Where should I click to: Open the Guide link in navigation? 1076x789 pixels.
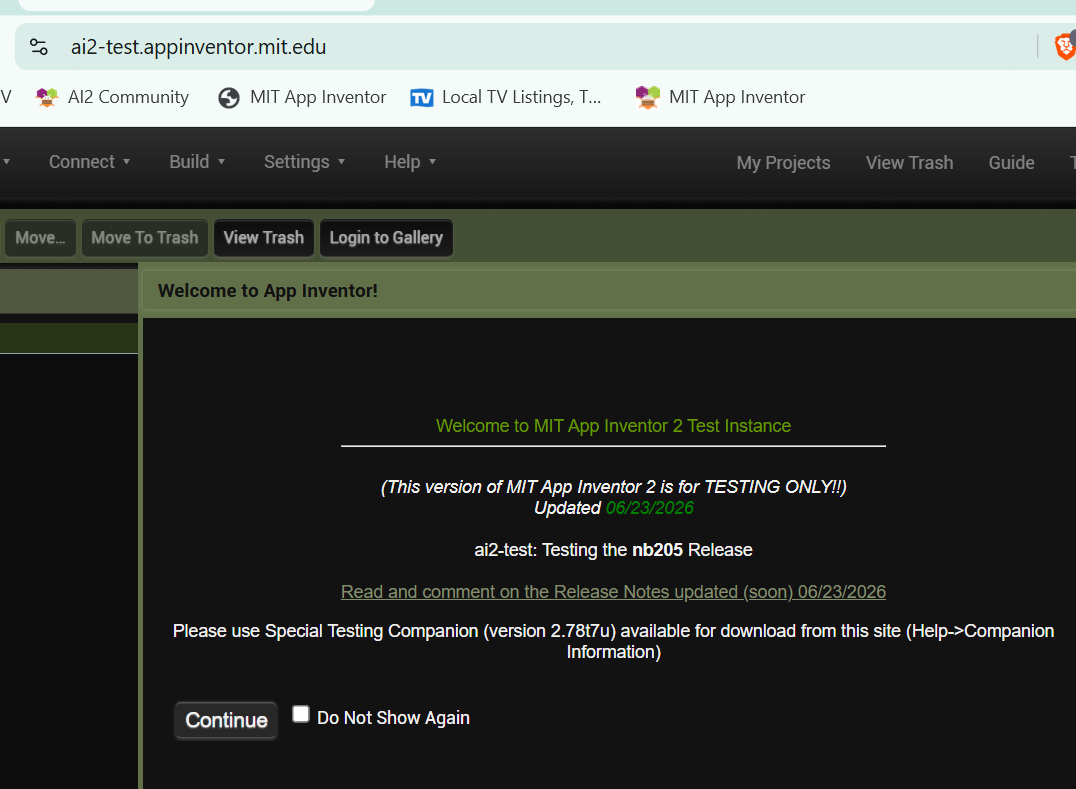pos(1011,163)
